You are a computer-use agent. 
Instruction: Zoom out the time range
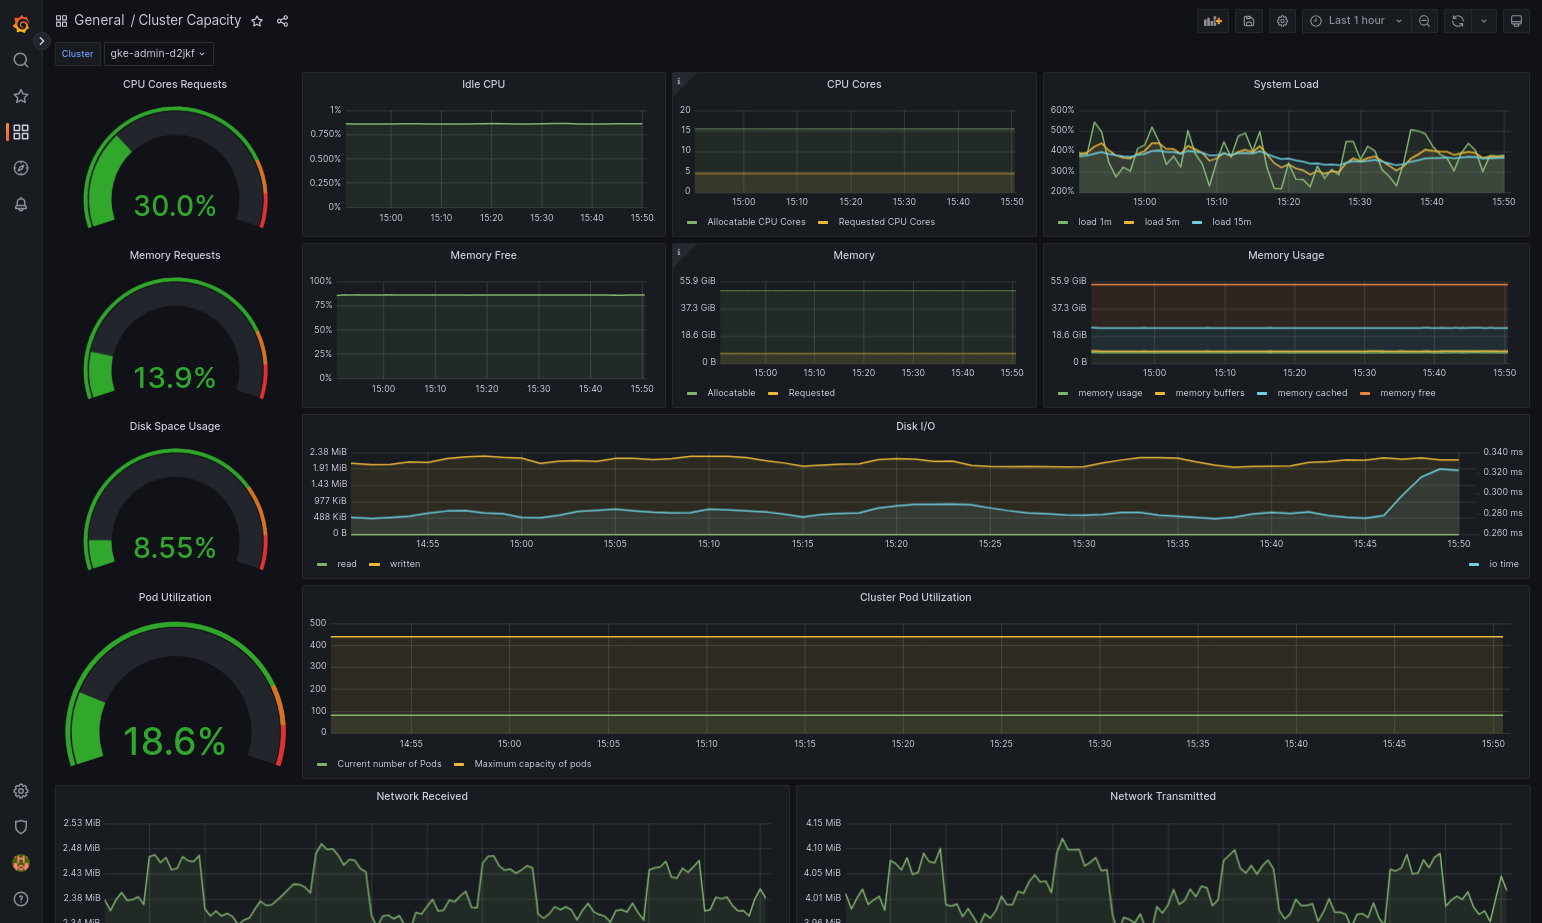(1425, 20)
